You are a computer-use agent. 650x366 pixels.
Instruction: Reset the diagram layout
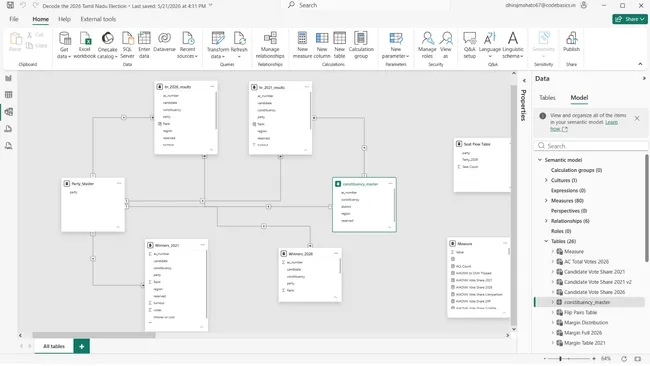coord(624,359)
